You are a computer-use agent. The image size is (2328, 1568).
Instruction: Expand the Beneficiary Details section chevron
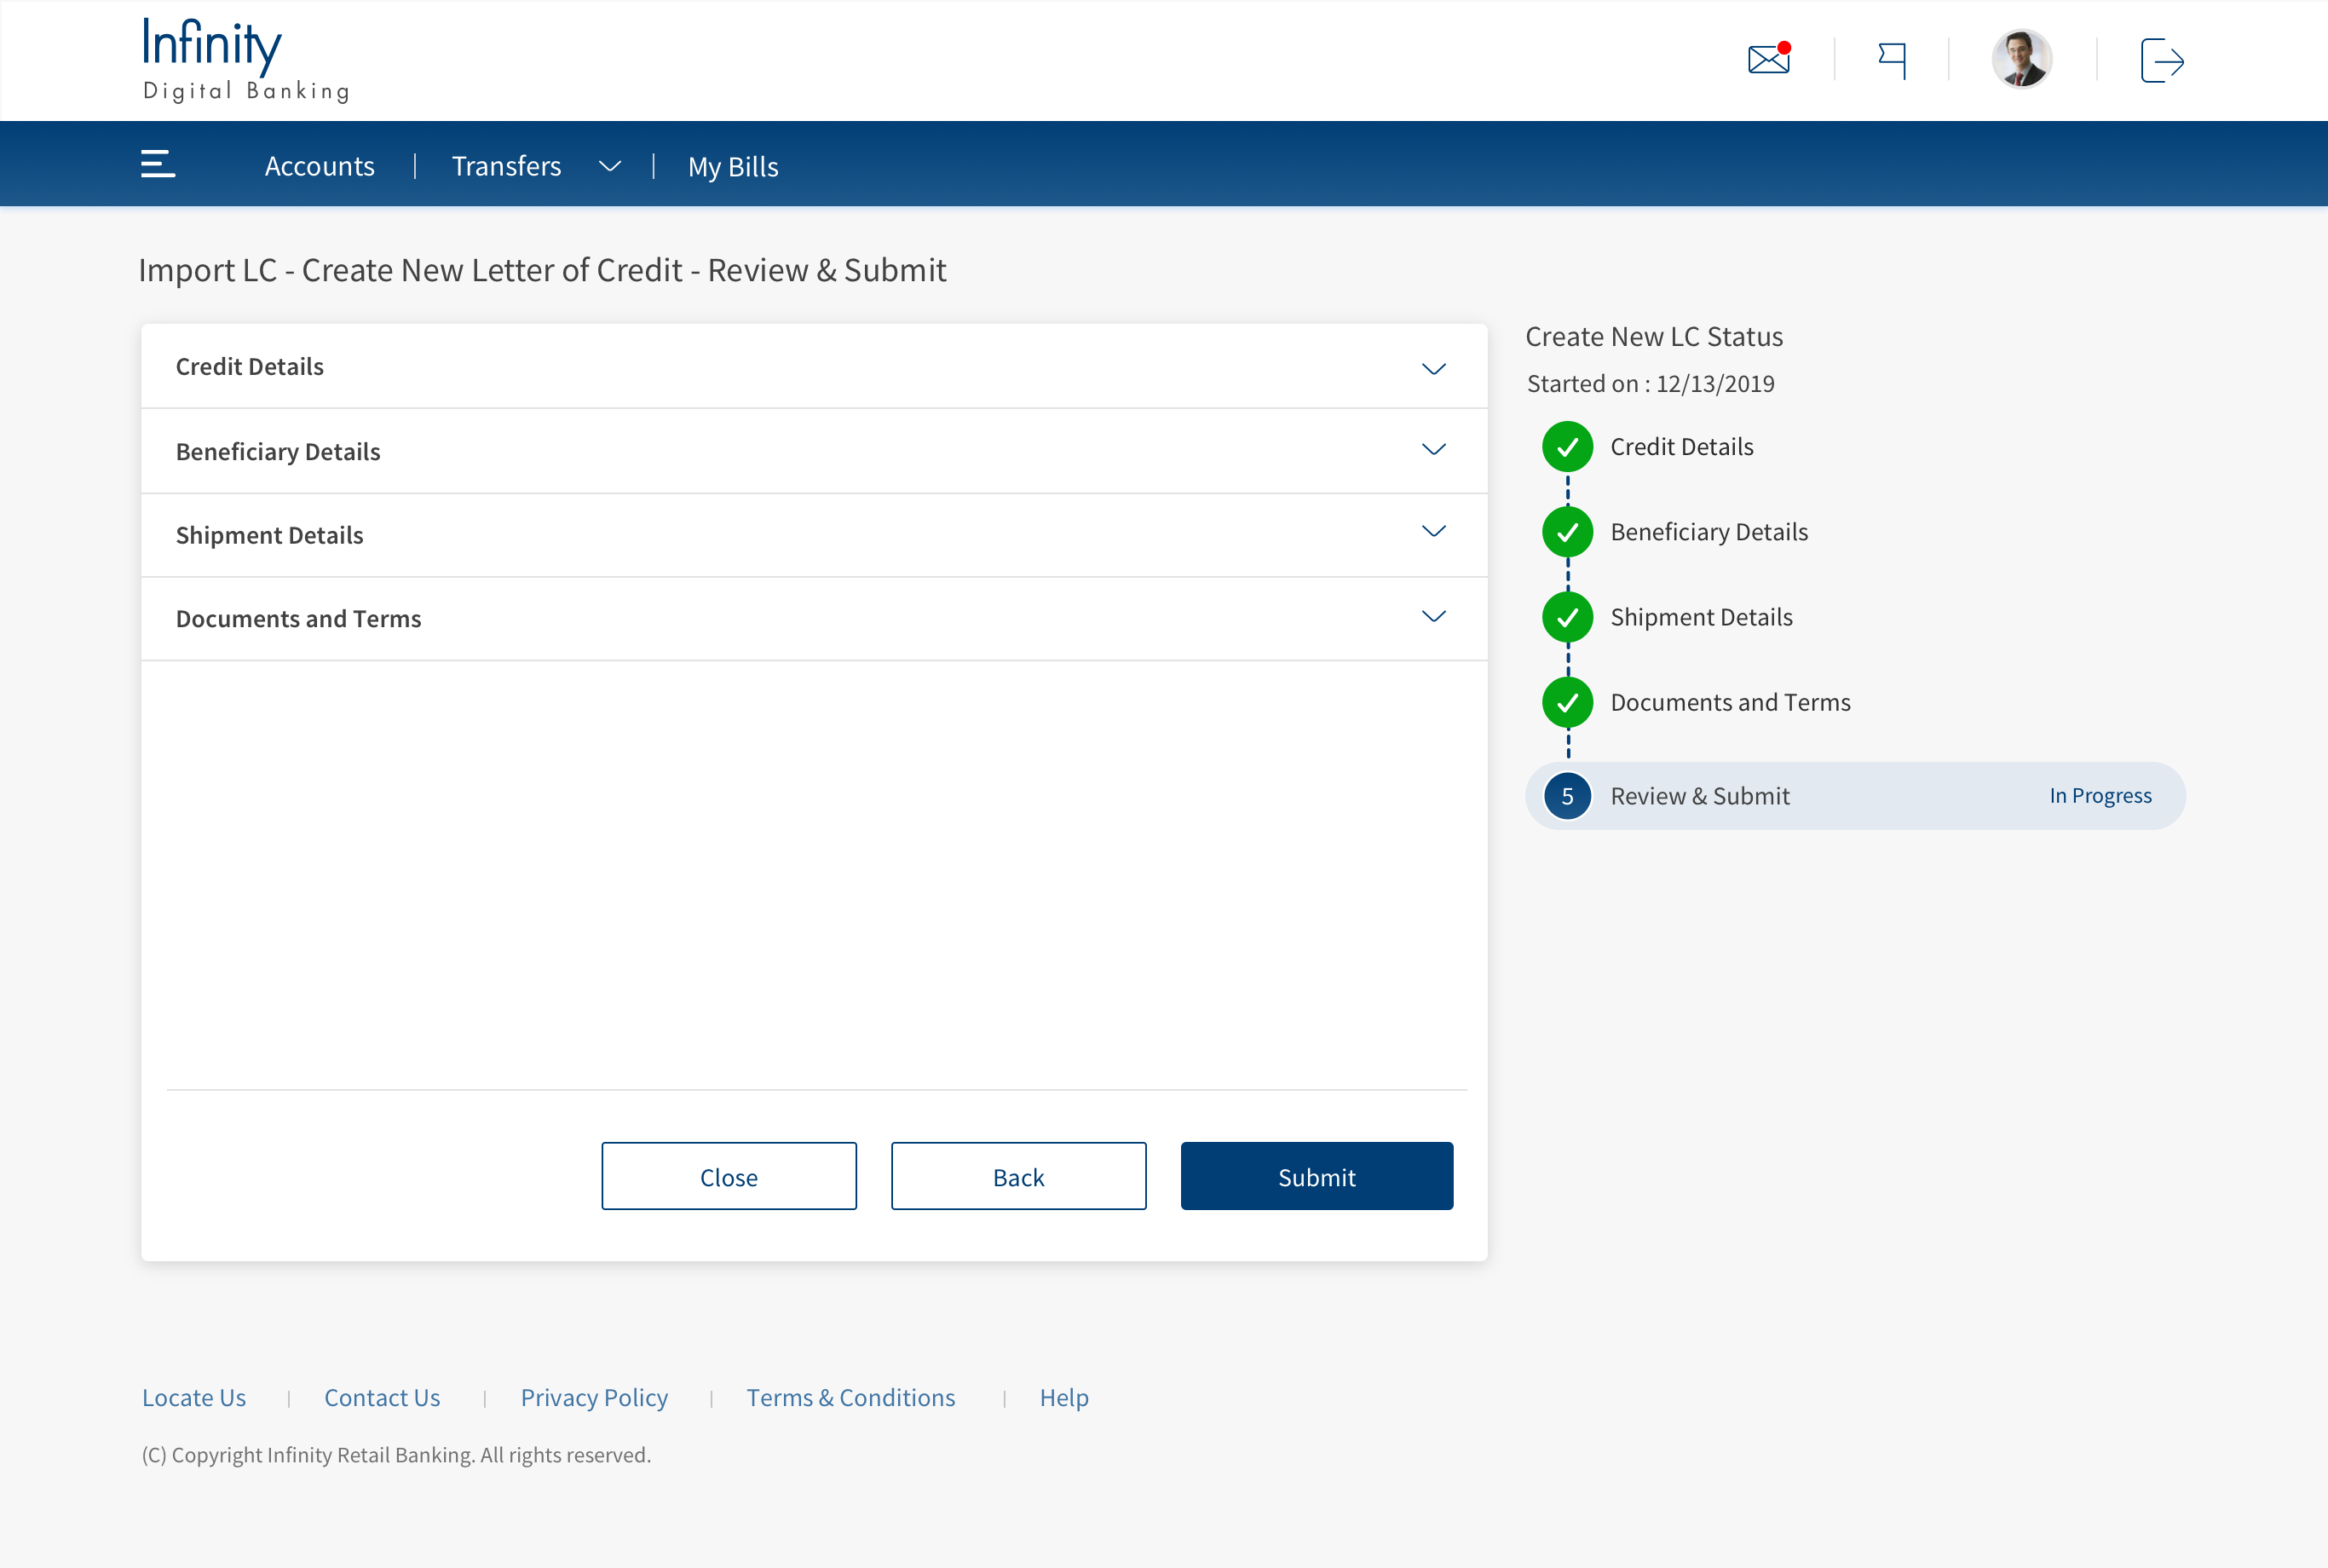[1433, 449]
